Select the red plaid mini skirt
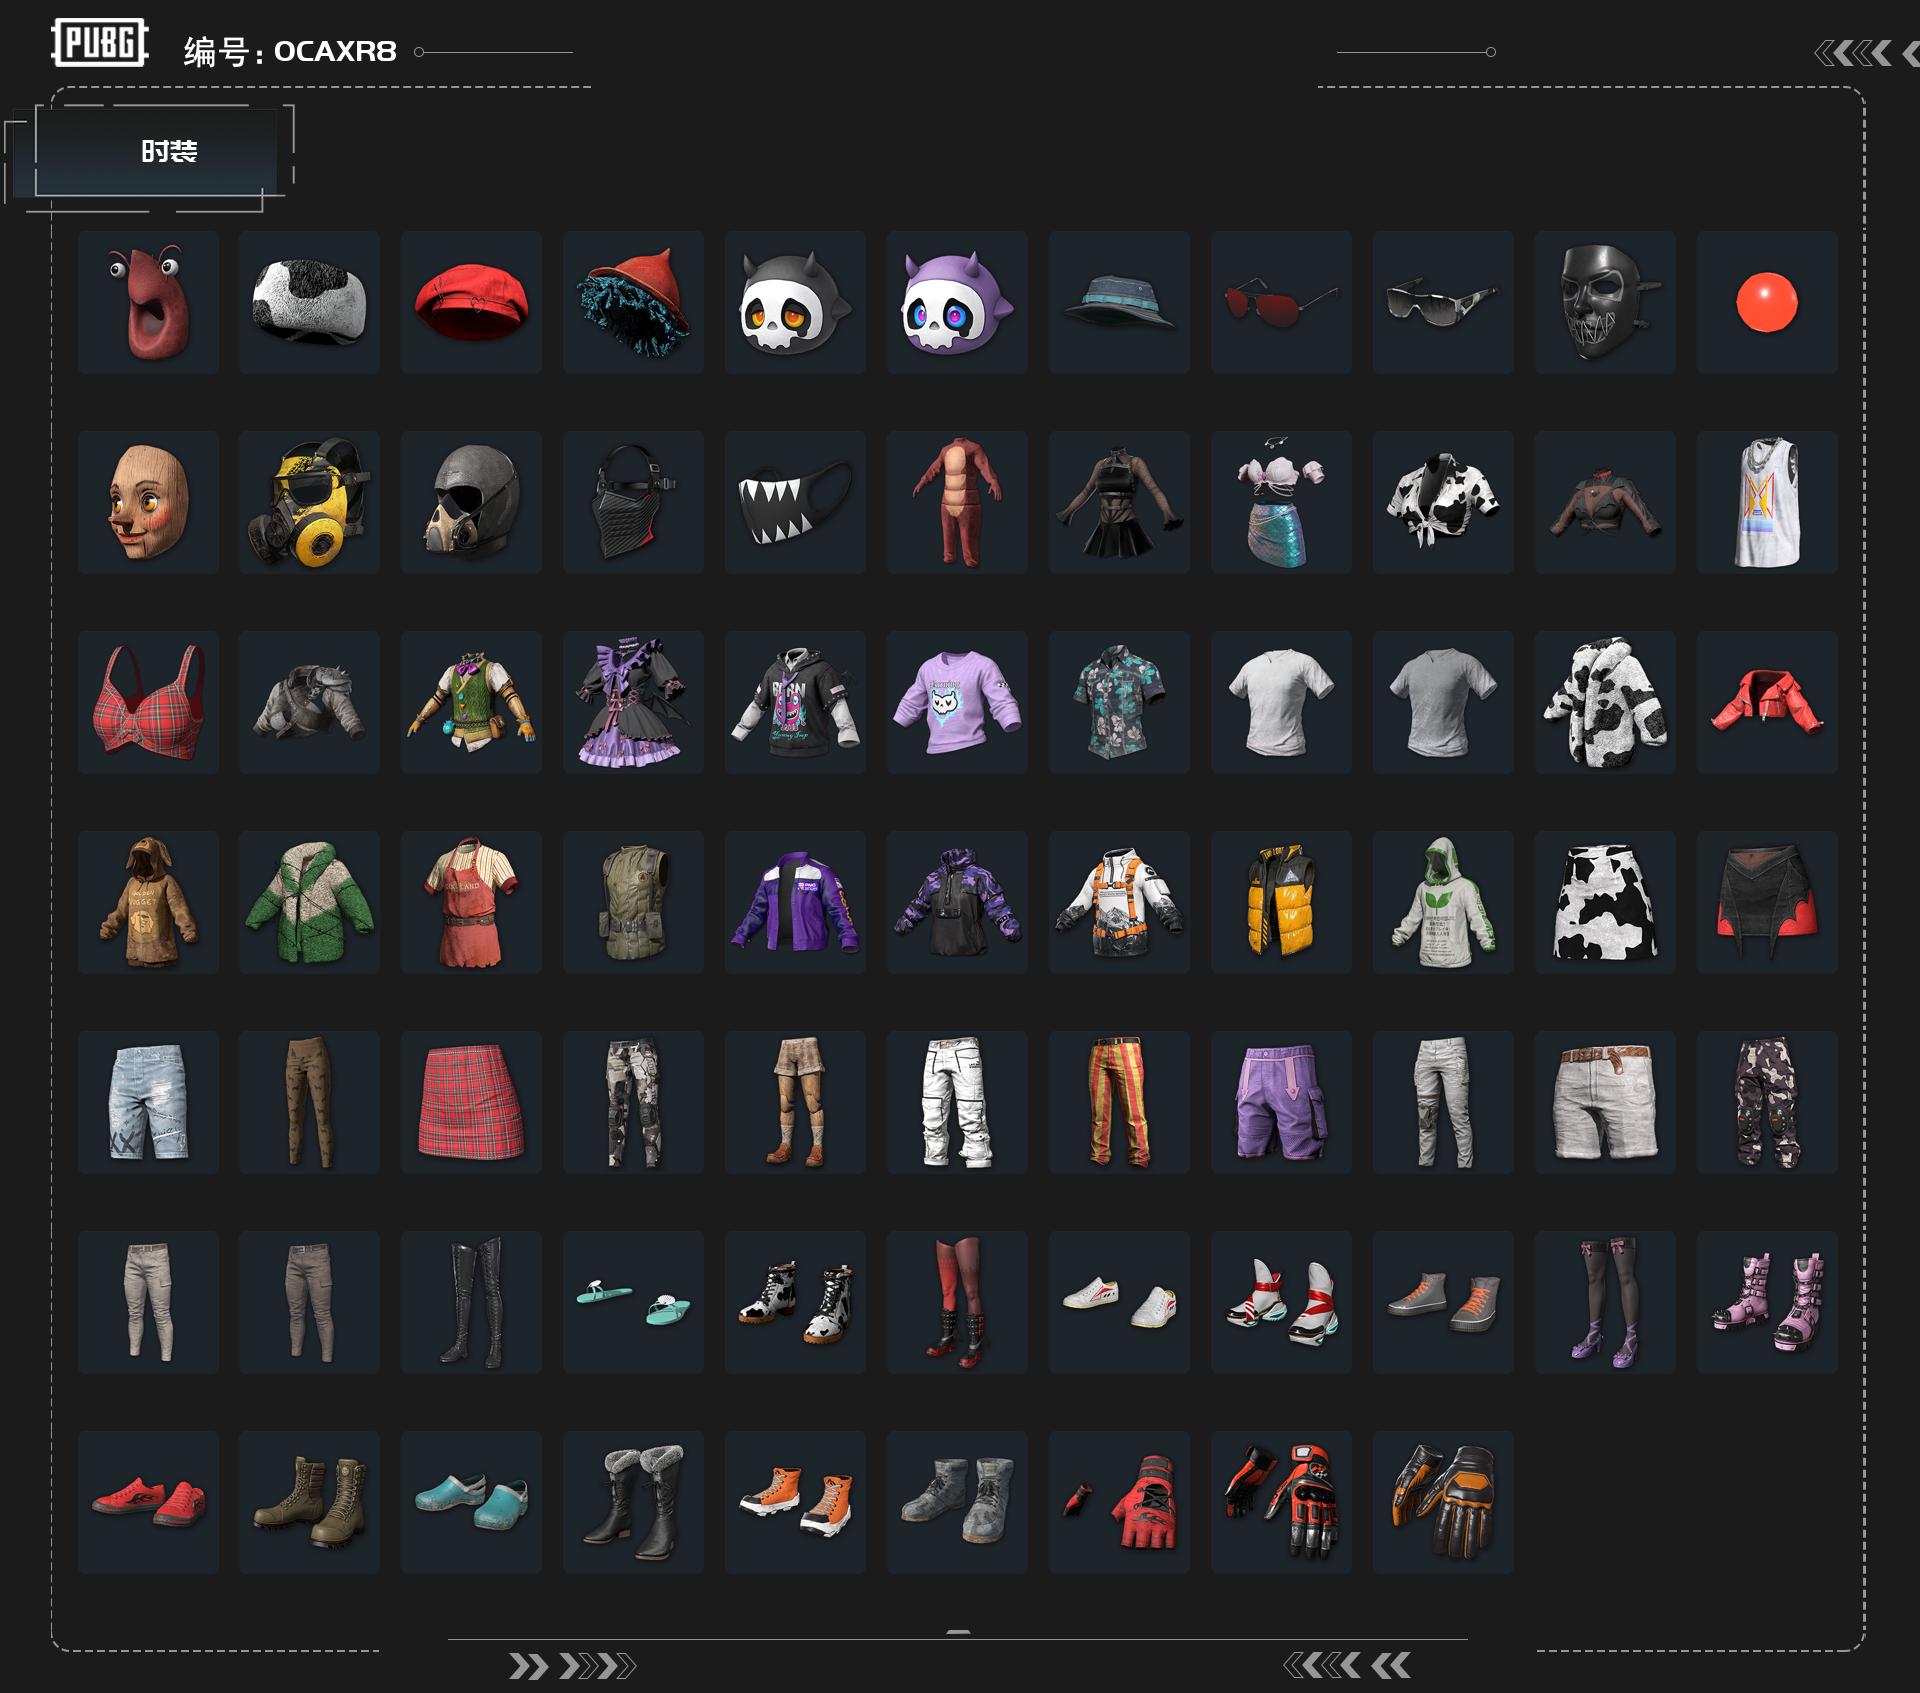 point(471,1102)
